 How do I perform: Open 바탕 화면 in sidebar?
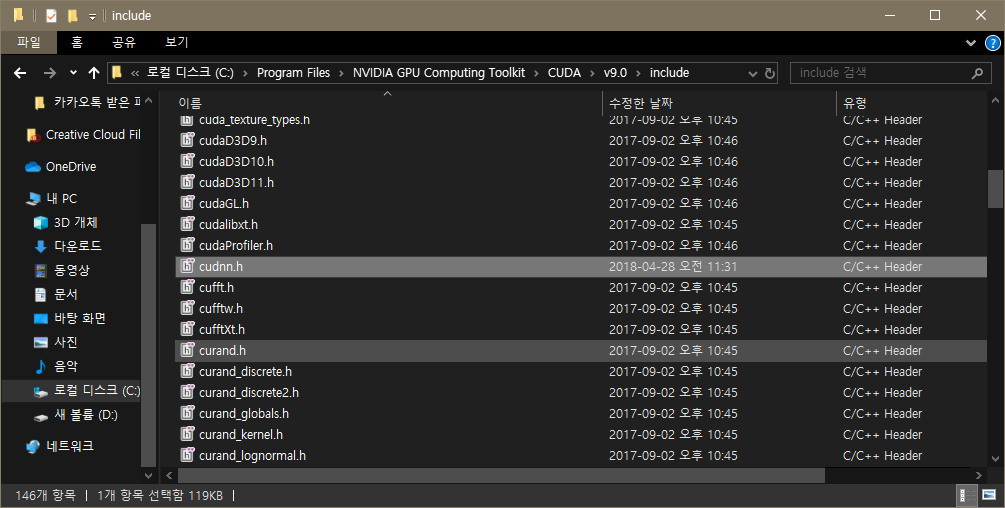70,318
